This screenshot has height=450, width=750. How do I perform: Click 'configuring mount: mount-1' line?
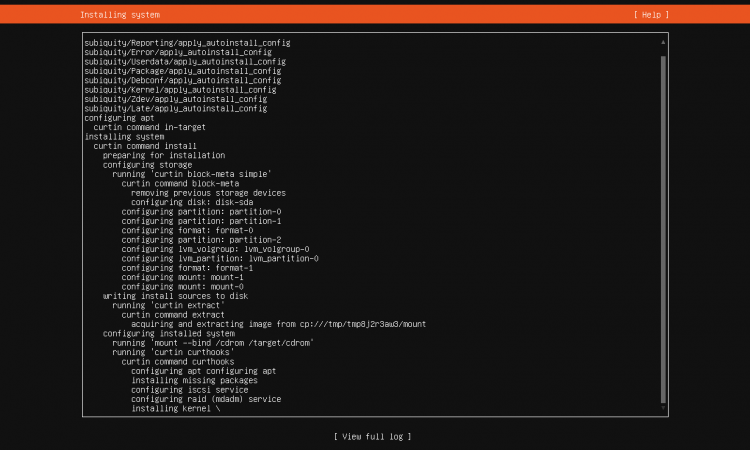tap(182, 277)
